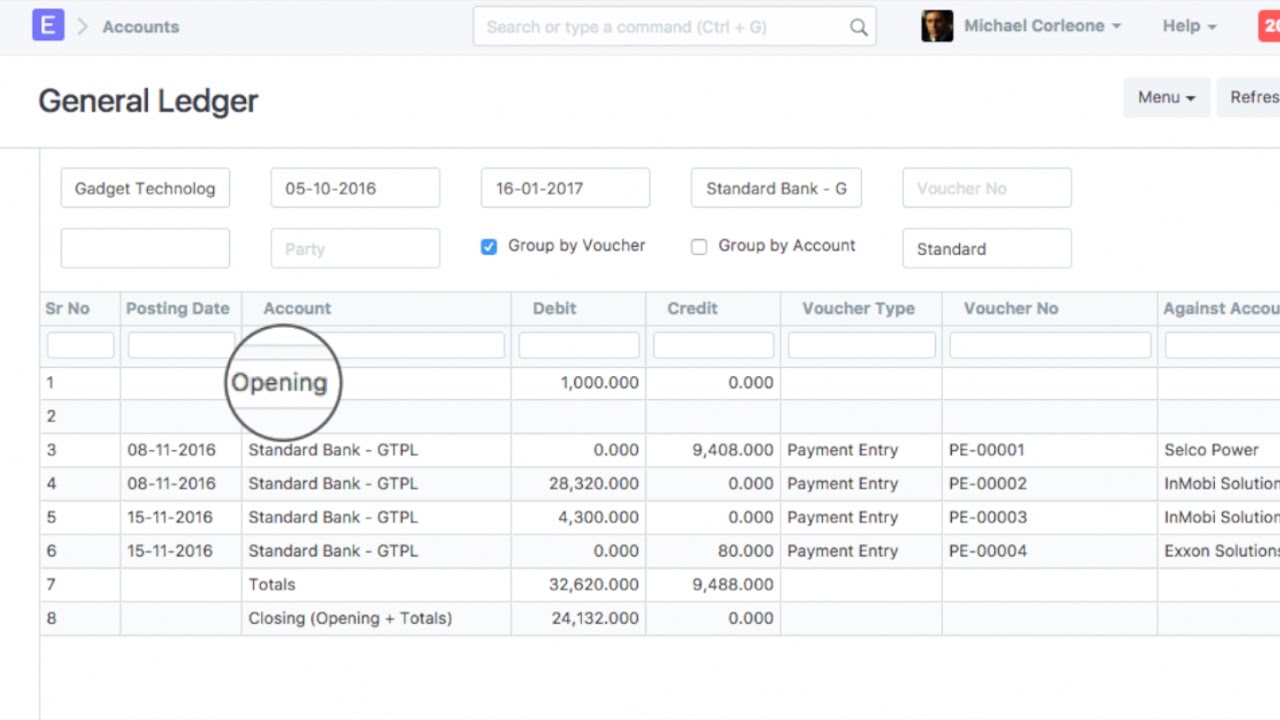Select the to-date field 16-01-2017
1280x720 pixels.
(x=565, y=188)
